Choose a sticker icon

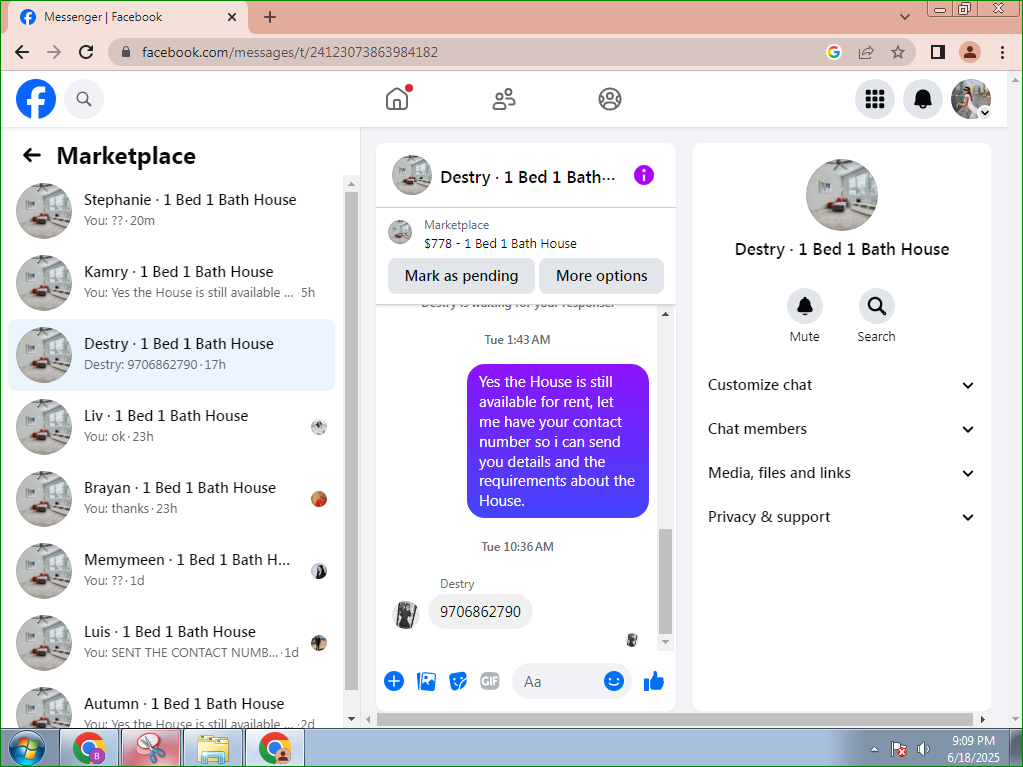coord(458,682)
